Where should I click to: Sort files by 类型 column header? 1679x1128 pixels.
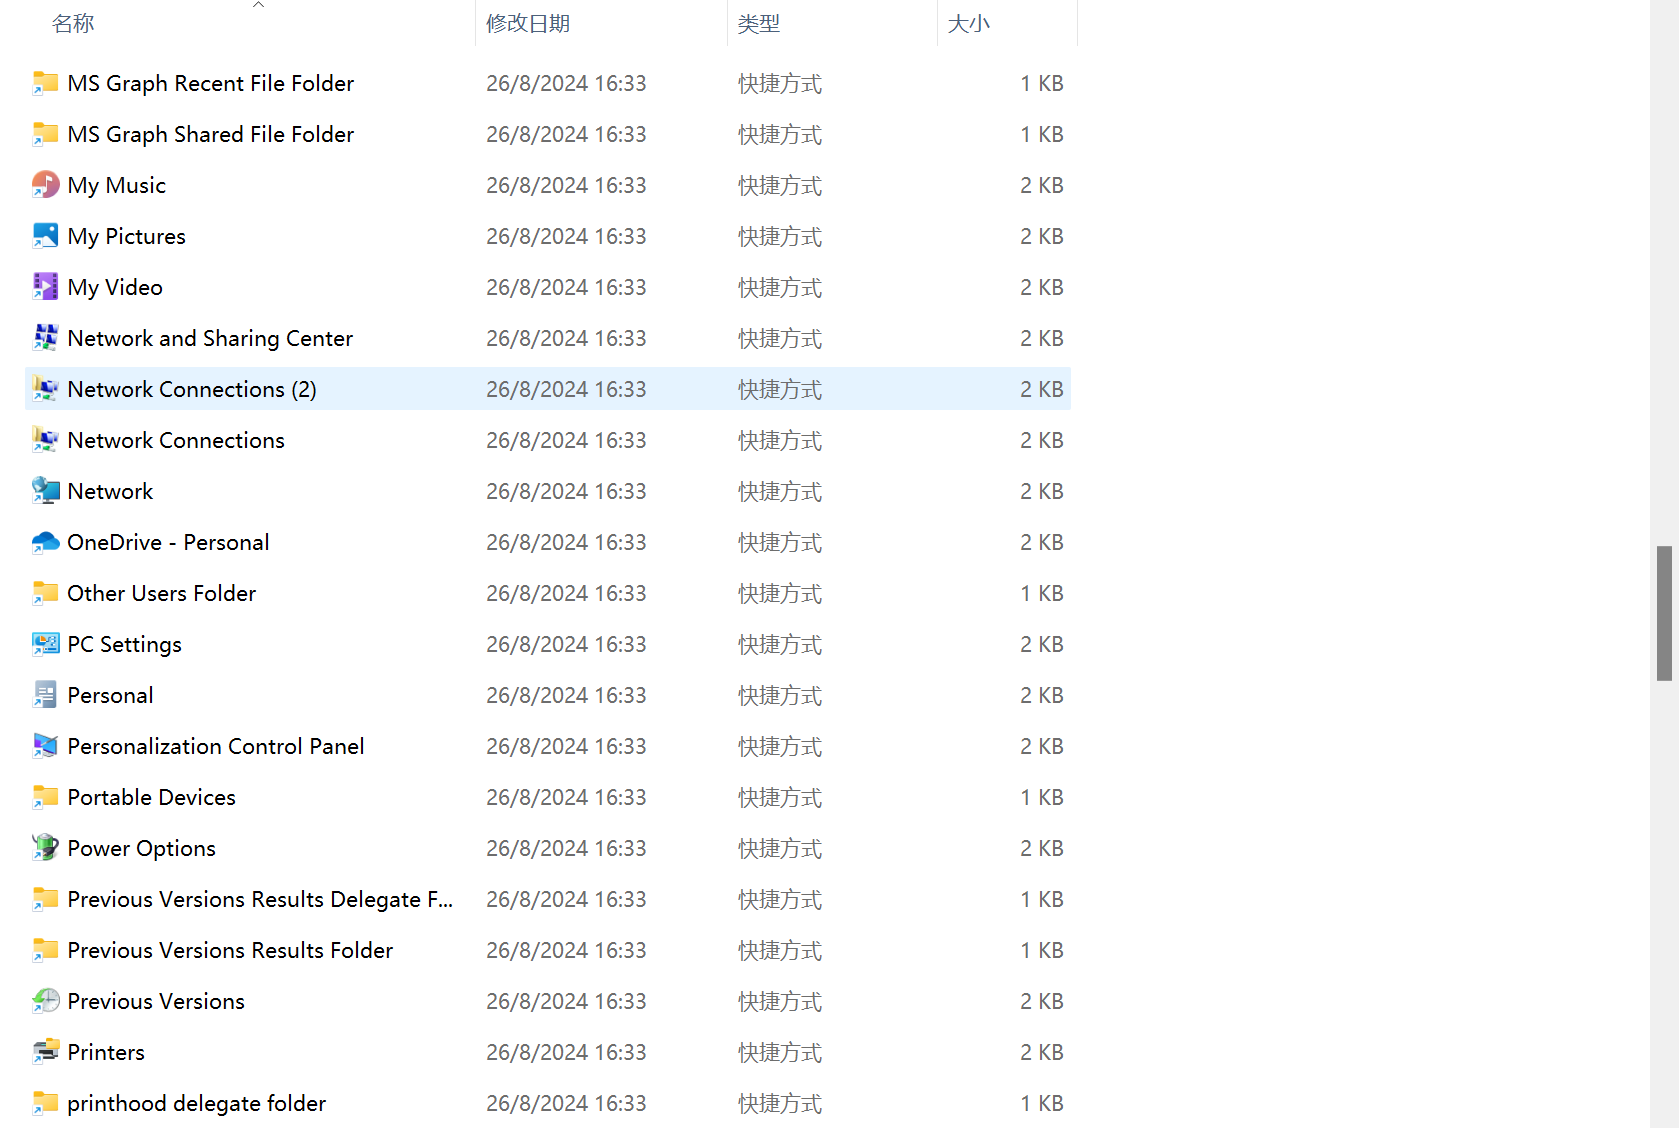tap(759, 23)
